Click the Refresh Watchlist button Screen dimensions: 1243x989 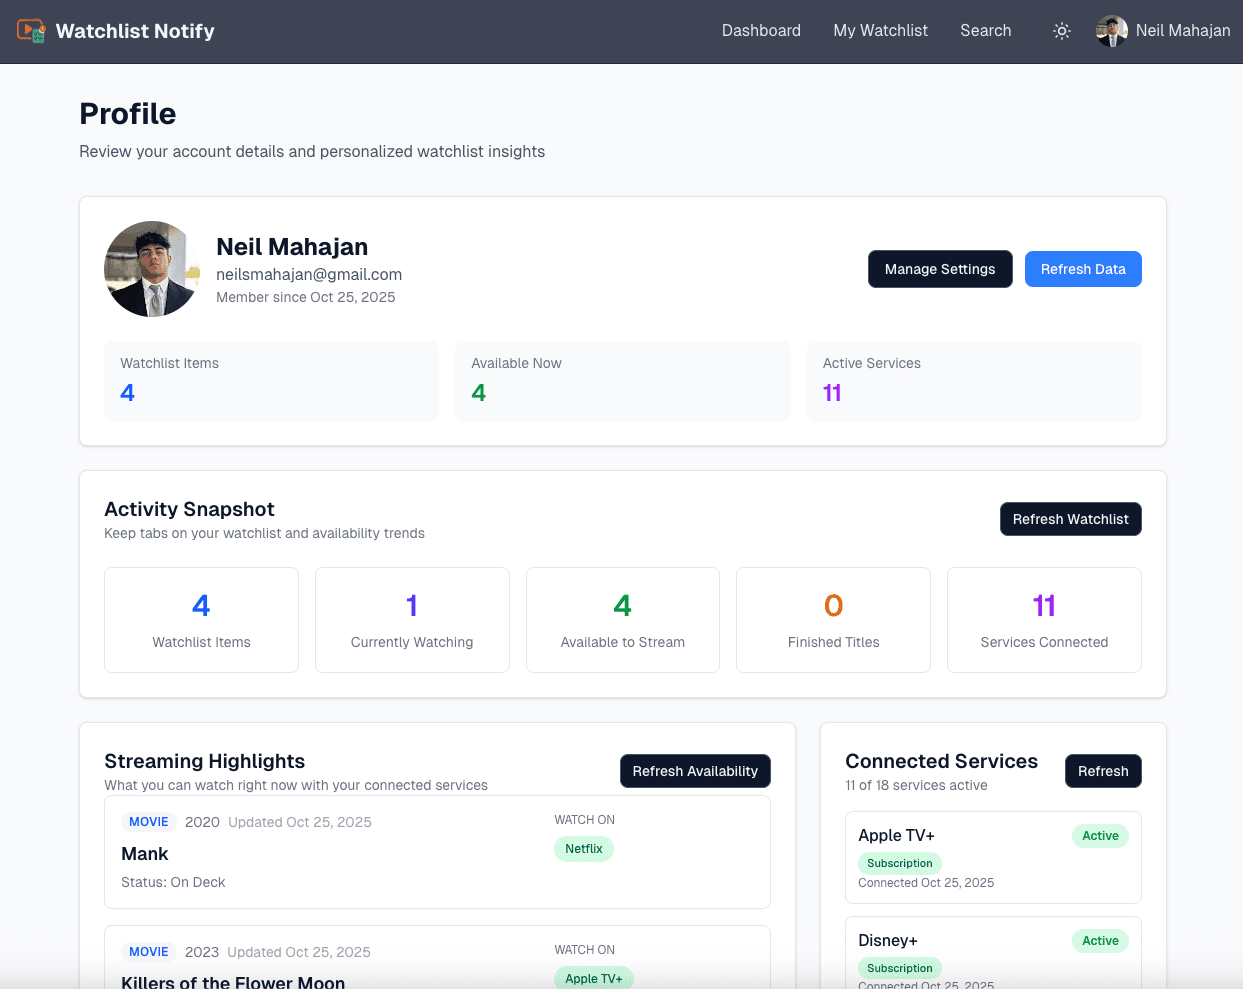(x=1070, y=519)
